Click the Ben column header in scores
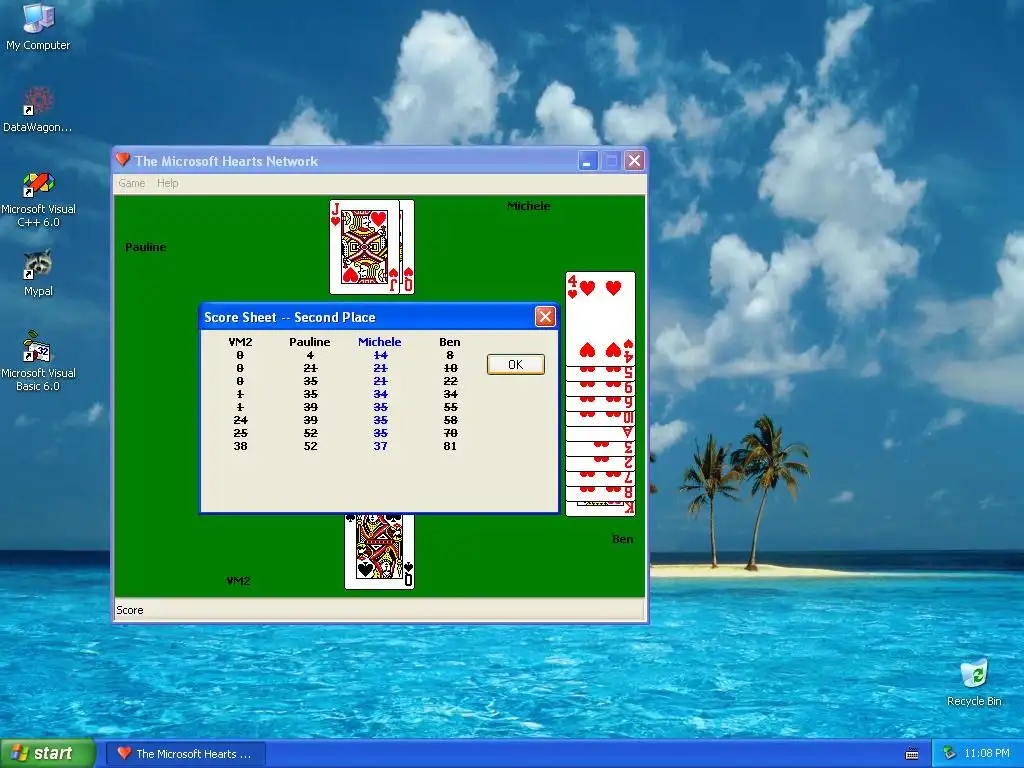Viewport: 1024px width, 768px height. click(x=449, y=342)
